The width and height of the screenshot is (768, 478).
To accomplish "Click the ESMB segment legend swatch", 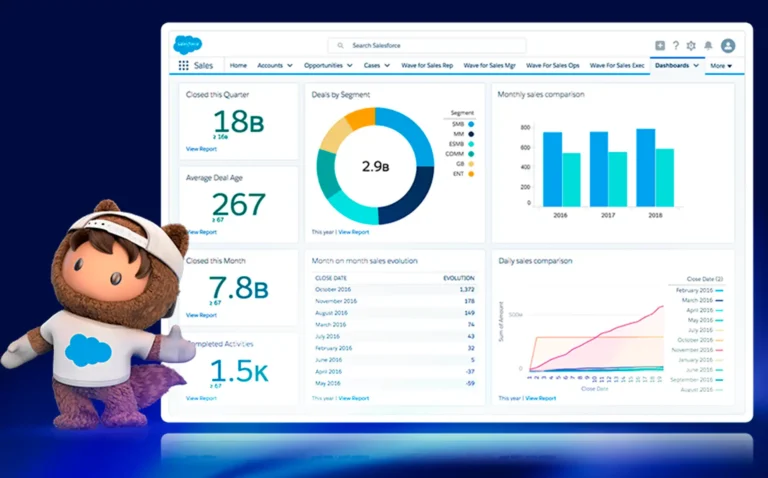I will (x=471, y=144).
